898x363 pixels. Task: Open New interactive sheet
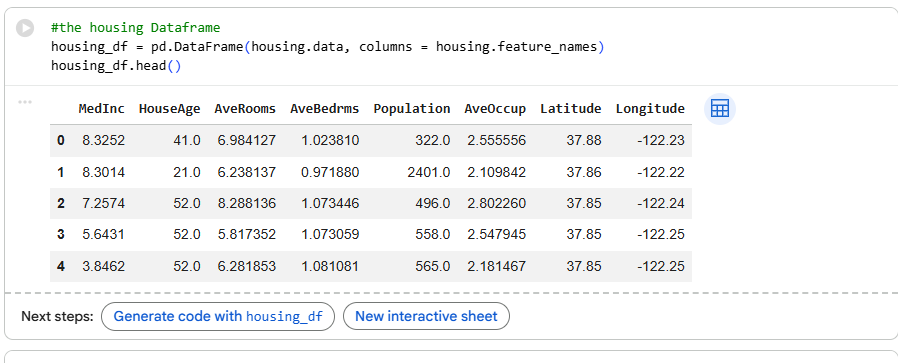pos(426,316)
